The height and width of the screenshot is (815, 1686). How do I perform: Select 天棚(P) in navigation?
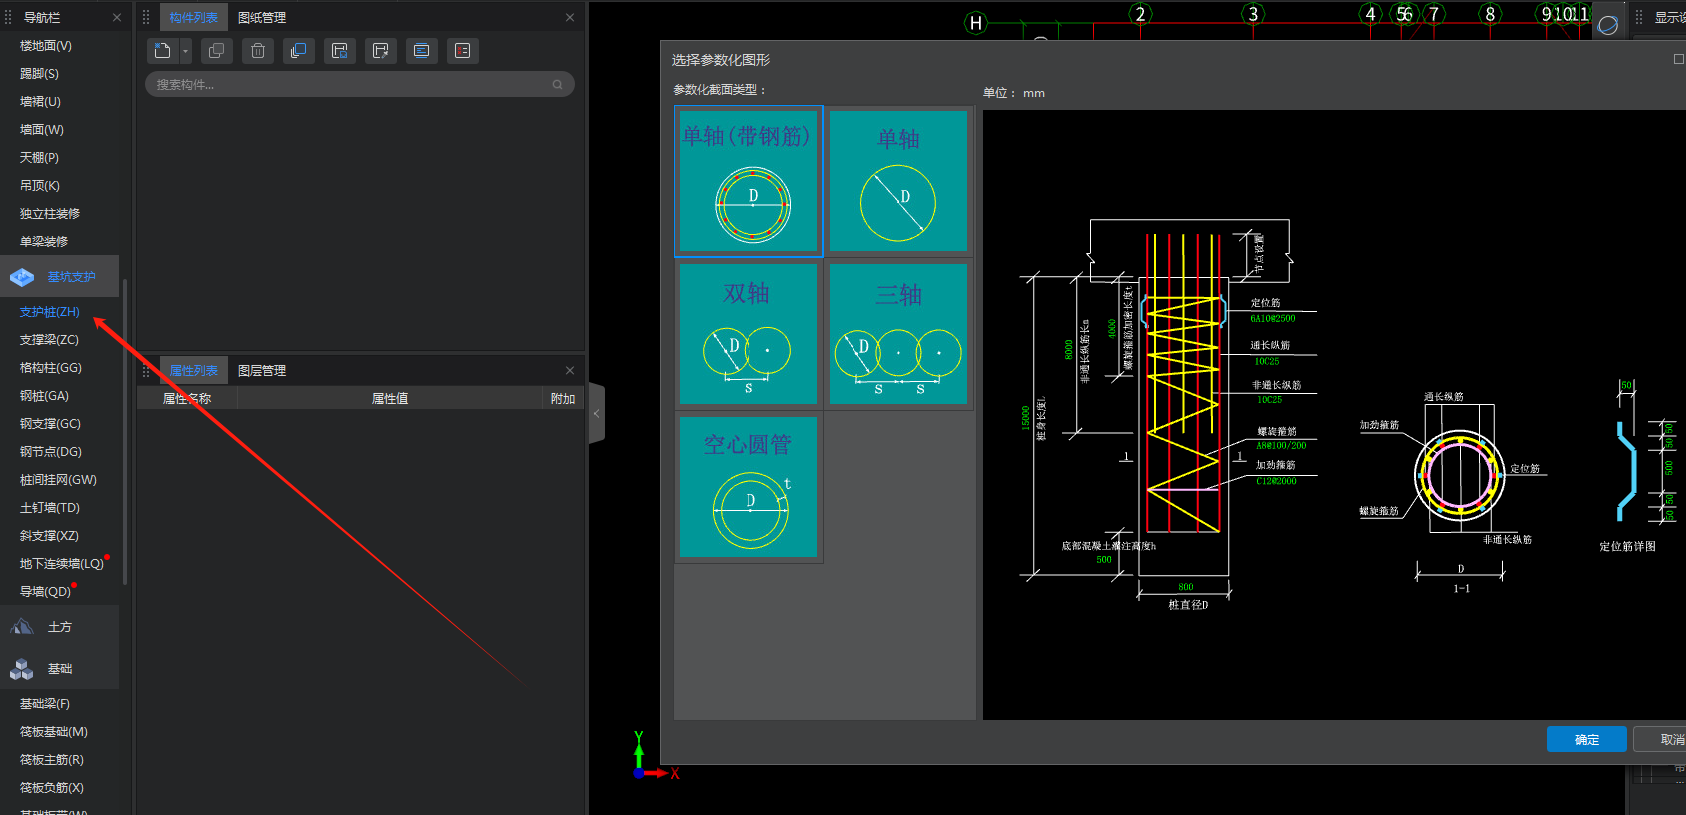point(39,158)
